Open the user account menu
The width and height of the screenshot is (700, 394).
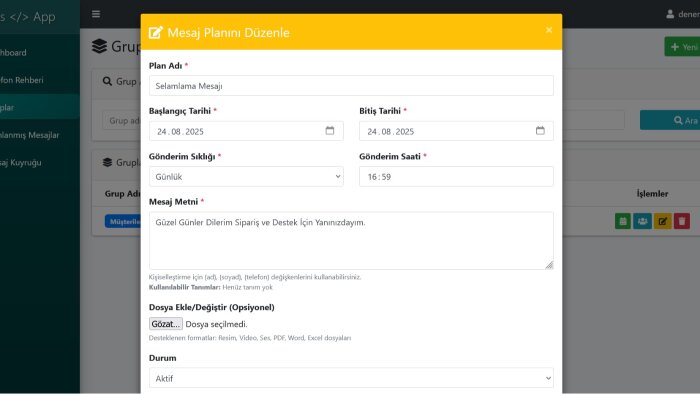(683, 14)
